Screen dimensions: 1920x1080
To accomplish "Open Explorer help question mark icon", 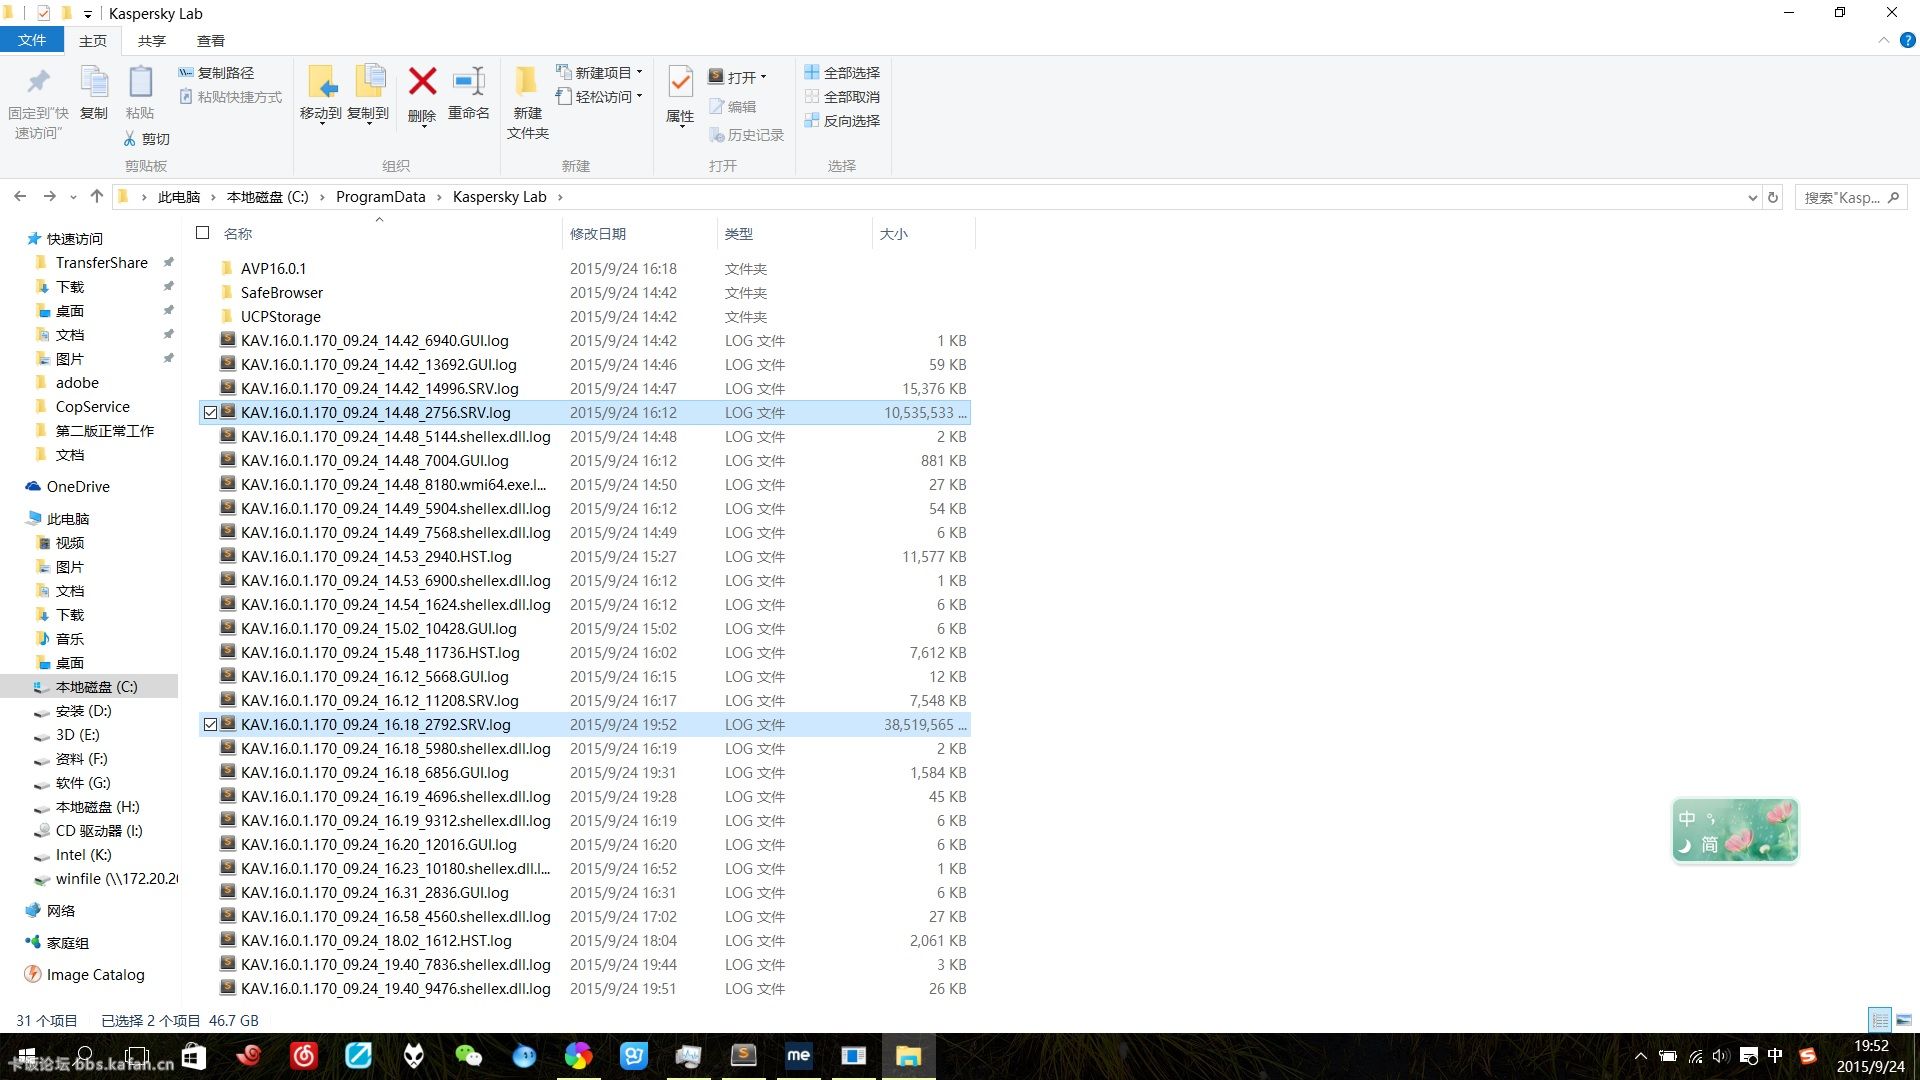I will tap(1907, 41).
